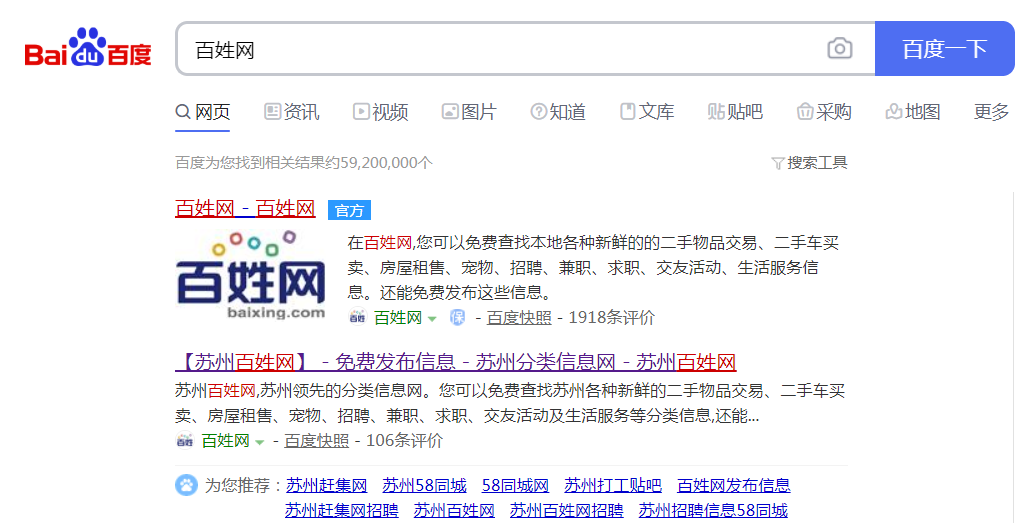Switch to the 地图 tab
The image size is (1027, 523).
click(x=913, y=112)
